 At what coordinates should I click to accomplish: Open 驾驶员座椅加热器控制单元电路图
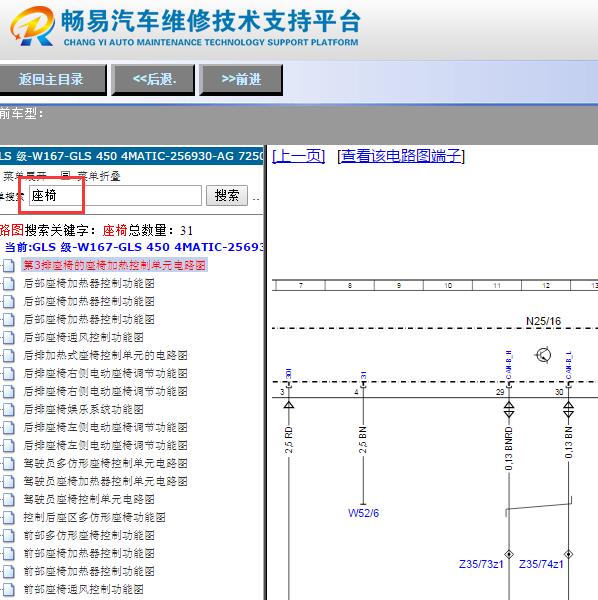[105, 481]
